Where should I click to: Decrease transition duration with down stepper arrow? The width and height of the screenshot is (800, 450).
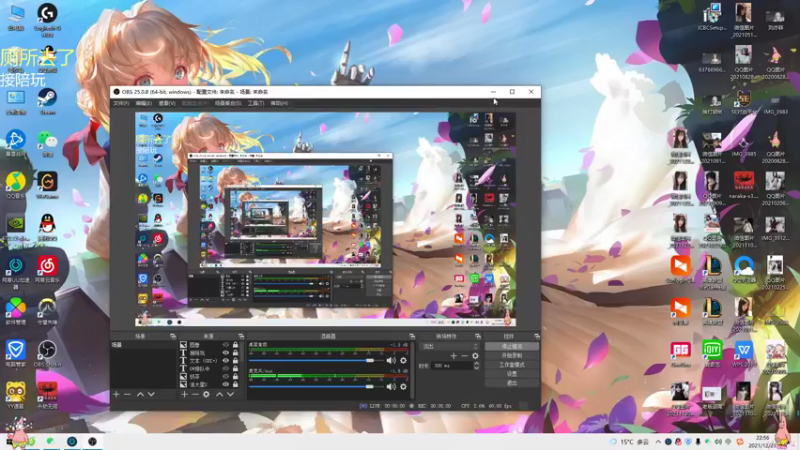coord(476,368)
